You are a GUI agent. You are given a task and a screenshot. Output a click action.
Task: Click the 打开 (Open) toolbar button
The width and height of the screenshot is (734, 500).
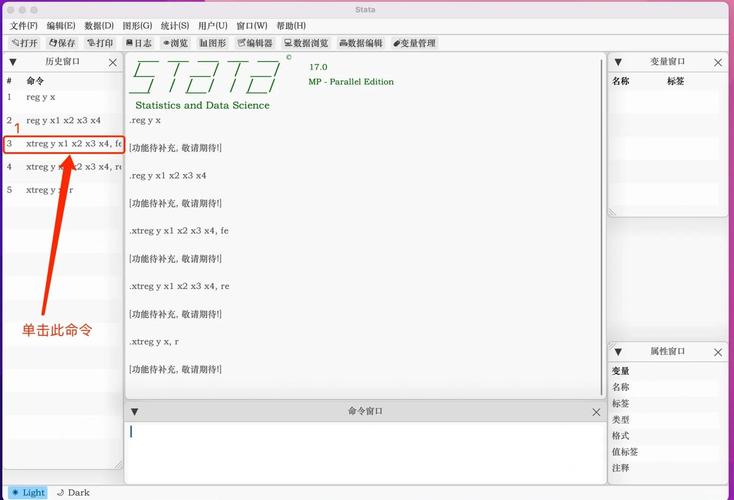(x=25, y=43)
